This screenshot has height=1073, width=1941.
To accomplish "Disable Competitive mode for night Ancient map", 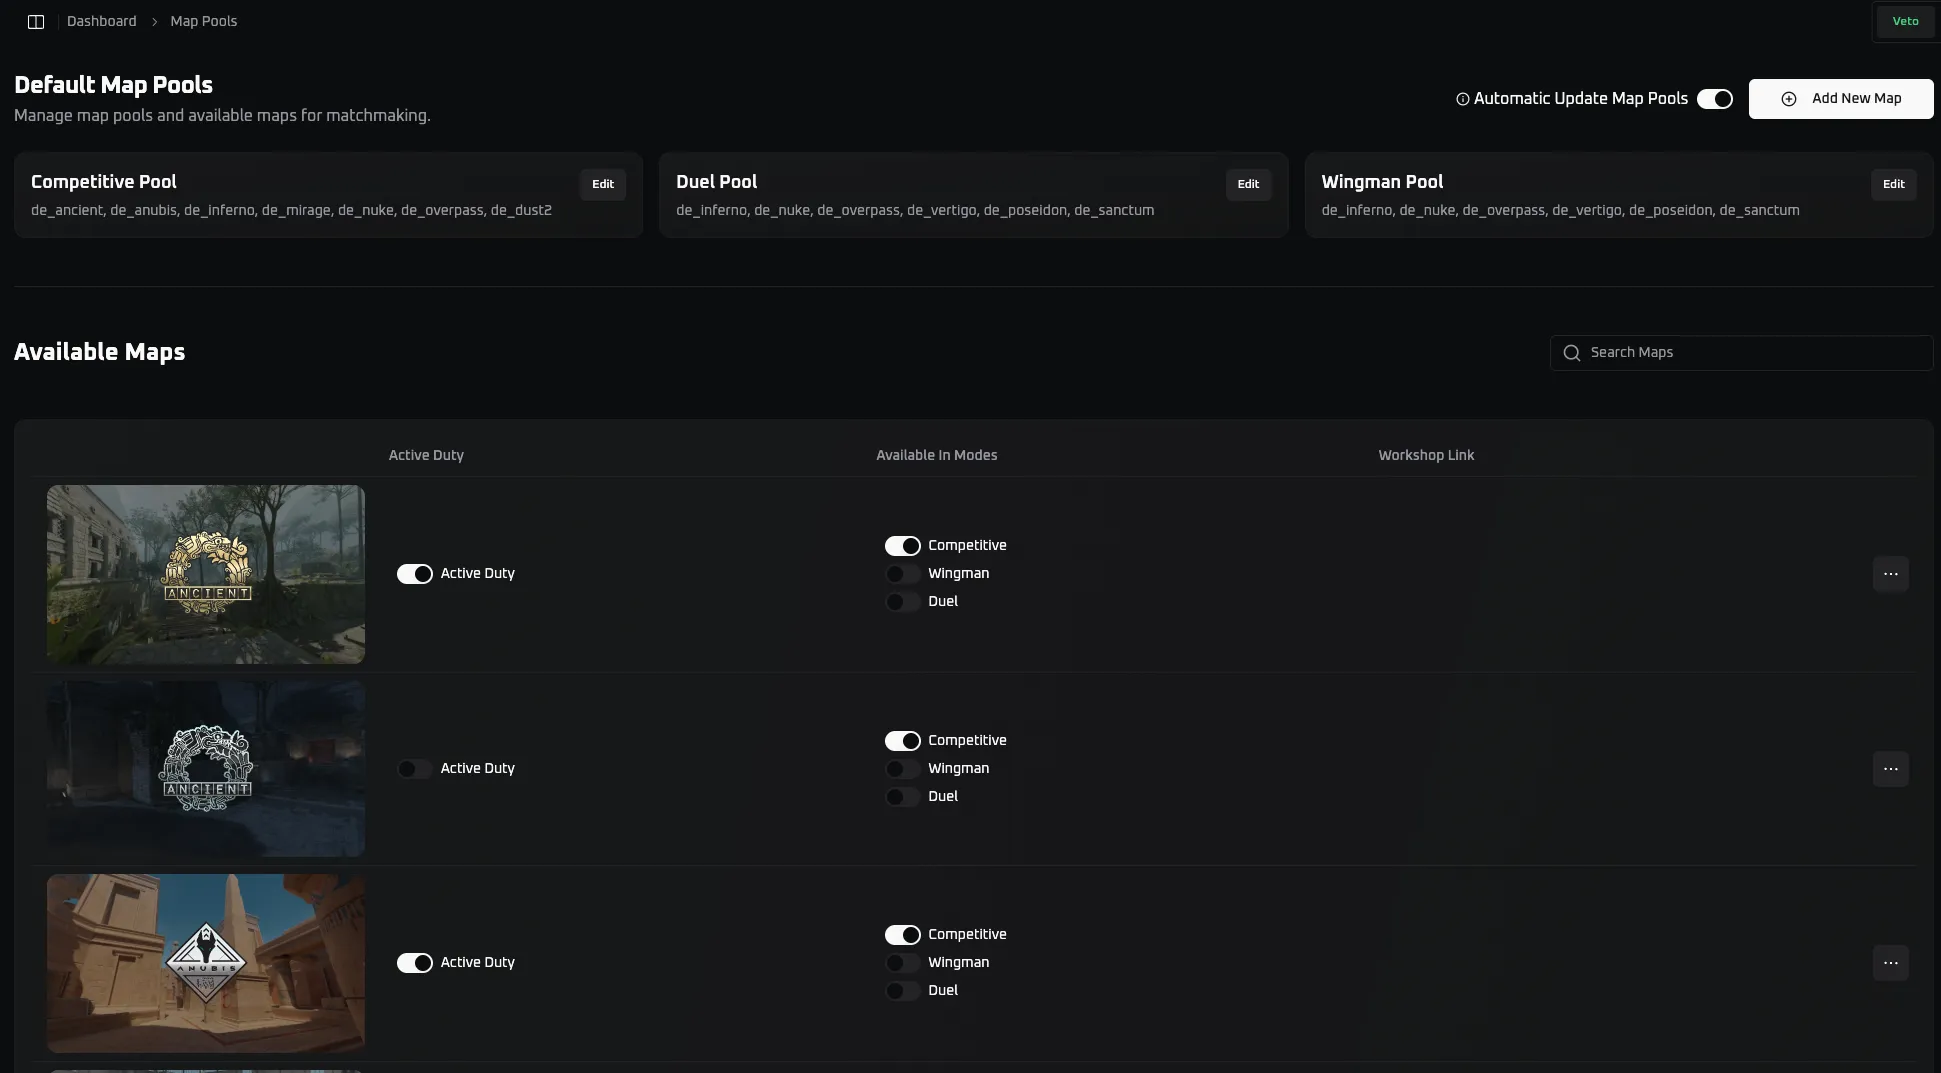I will click(902, 741).
